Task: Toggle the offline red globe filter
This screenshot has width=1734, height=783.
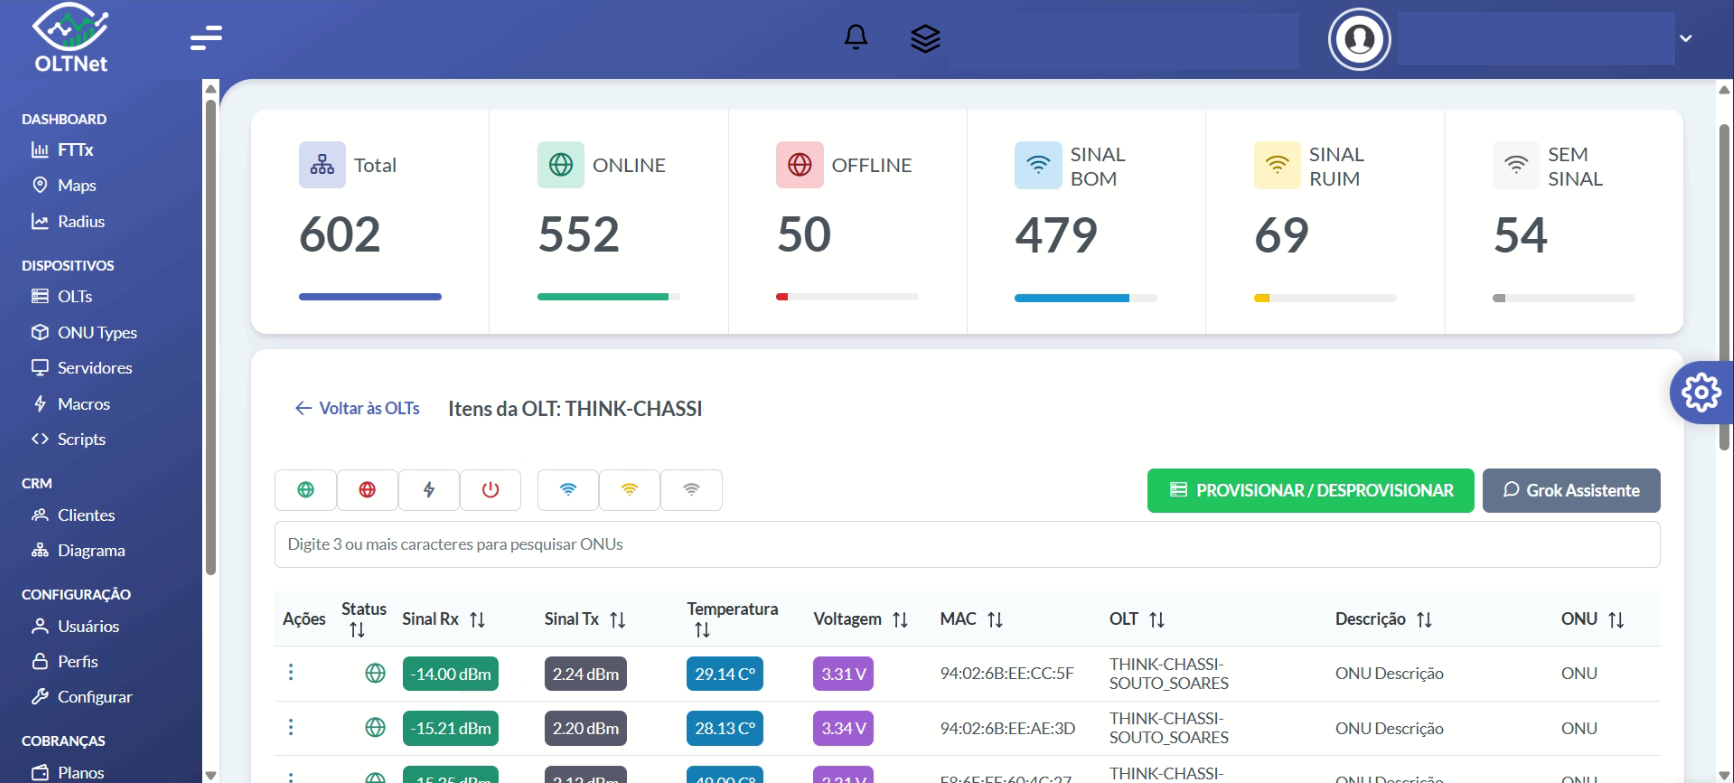Action: pyautogui.click(x=367, y=490)
